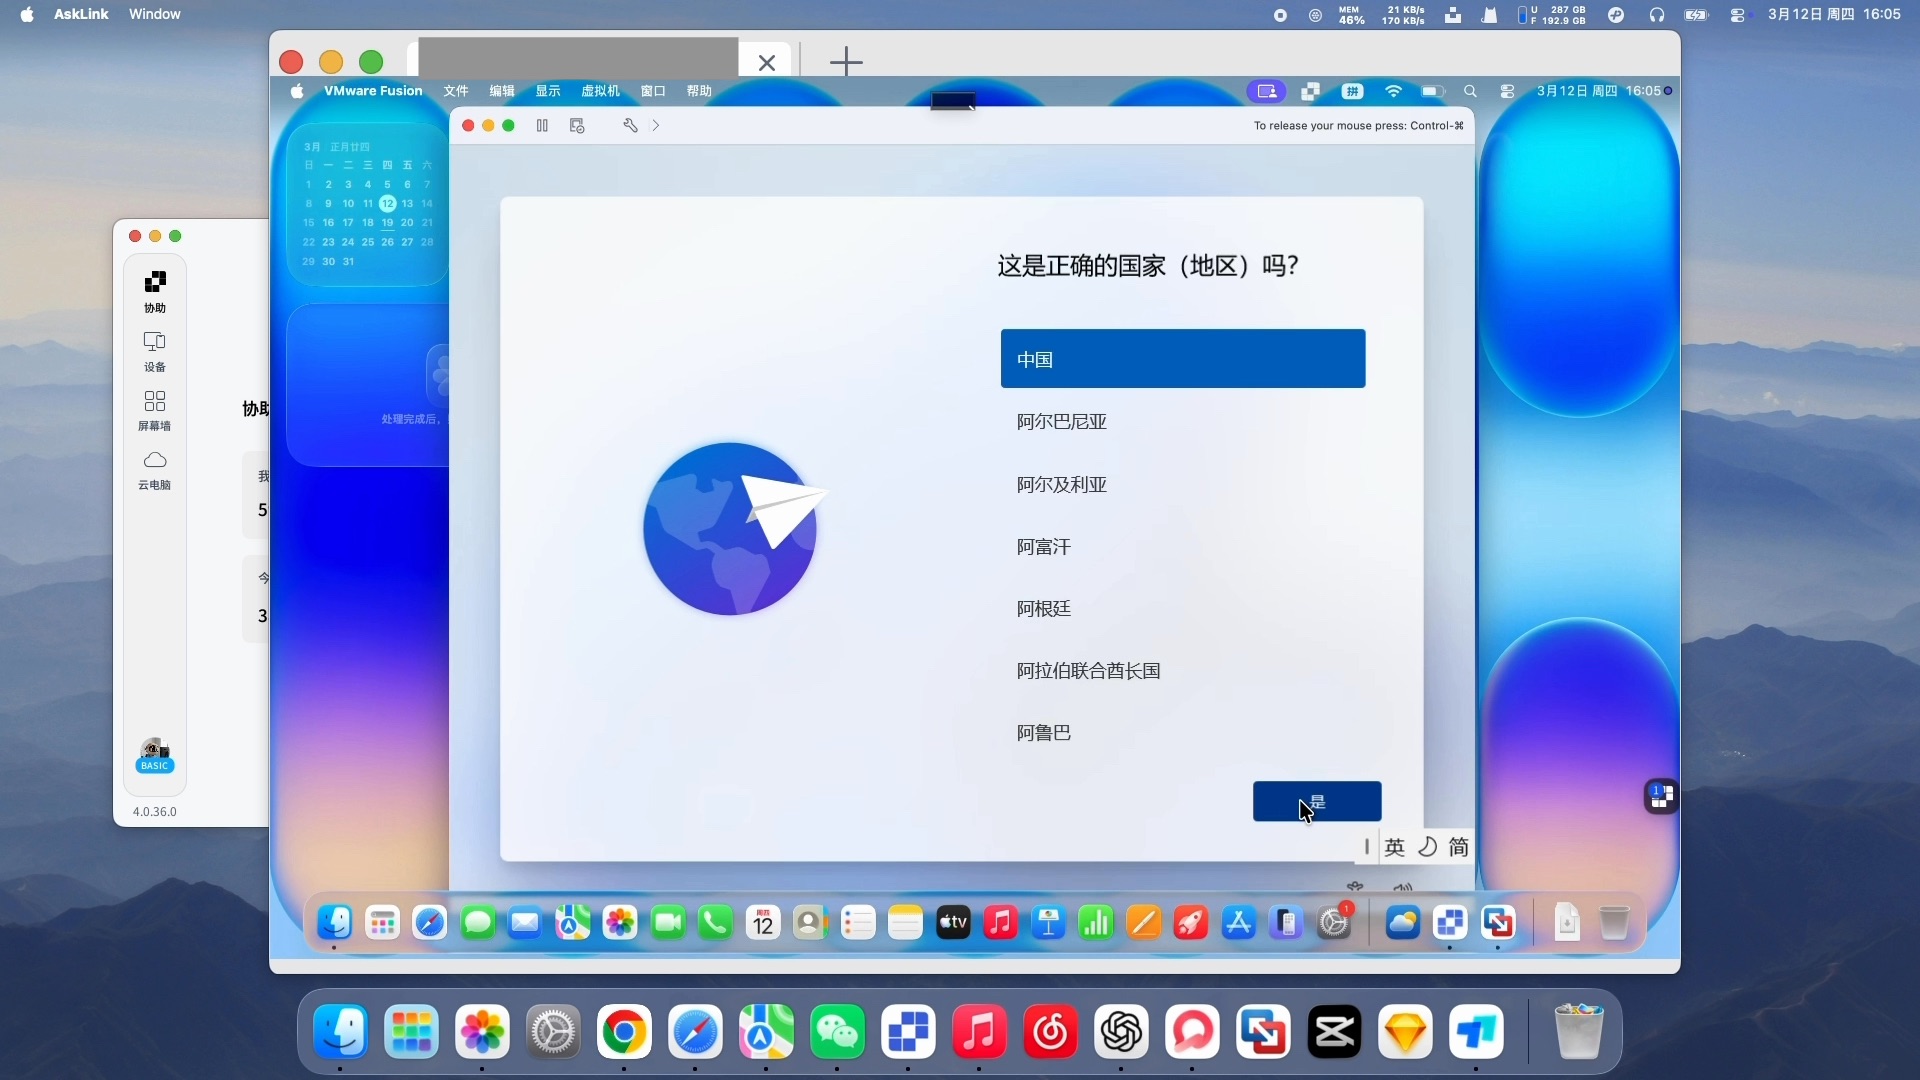Expand the VMware toolbar chevron arrow
The width and height of the screenshot is (1920, 1080).
(x=656, y=126)
